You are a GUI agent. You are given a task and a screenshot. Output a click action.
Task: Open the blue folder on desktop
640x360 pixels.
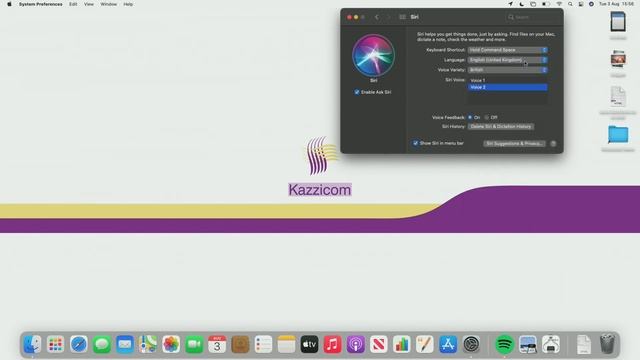coord(618,135)
